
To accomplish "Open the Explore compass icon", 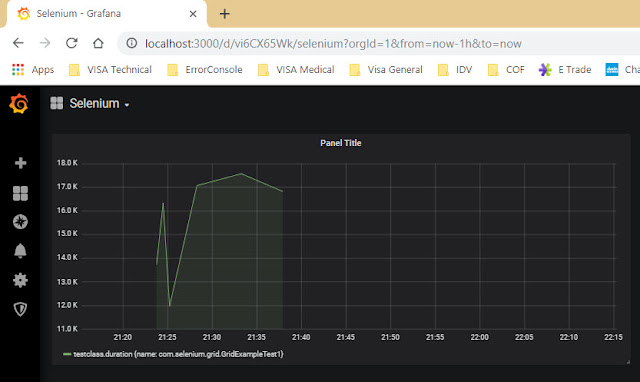I will coord(20,222).
